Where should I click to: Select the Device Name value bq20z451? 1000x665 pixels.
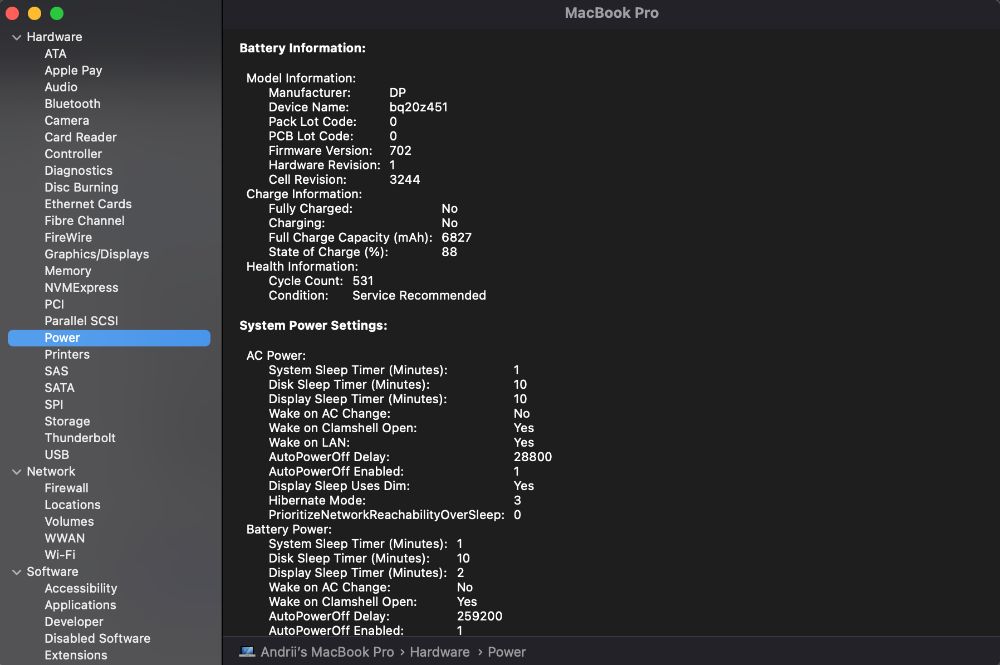pyautogui.click(x=418, y=107)
